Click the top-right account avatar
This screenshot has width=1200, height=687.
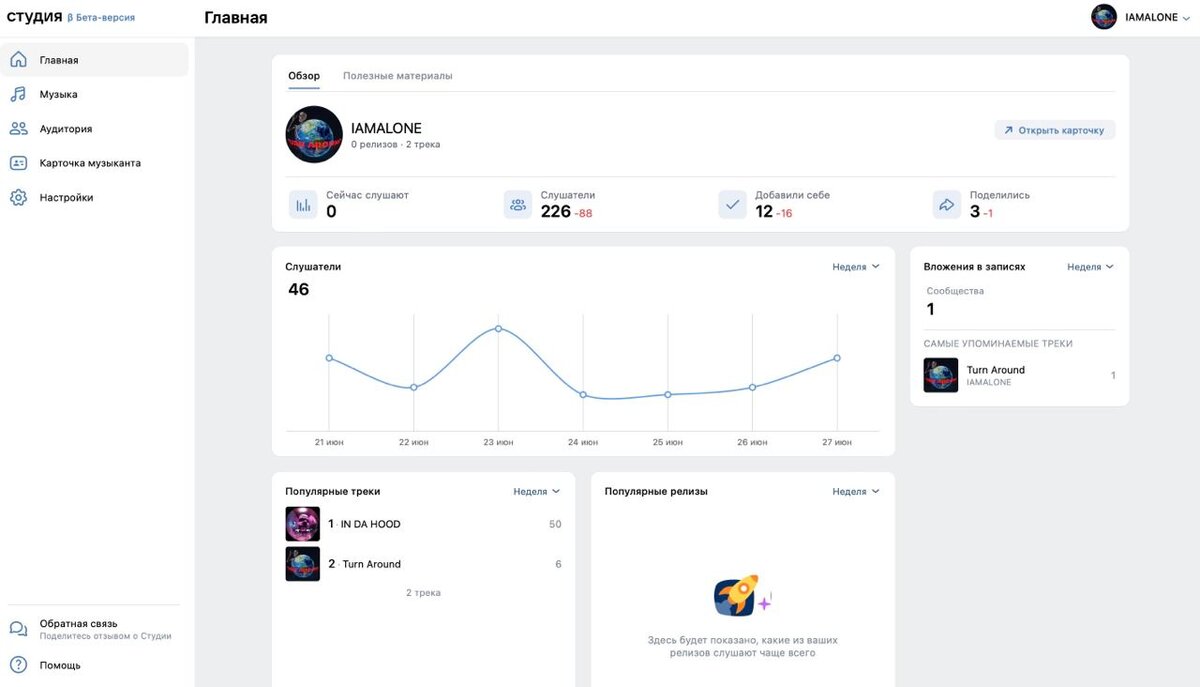(1104, 17)
